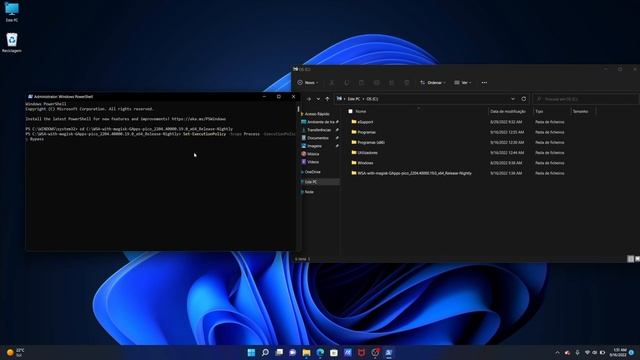This screenshot has height=360, width=640.
Task: Open the Ordenar sort dropdown
Action: click(x=433, y=83)
